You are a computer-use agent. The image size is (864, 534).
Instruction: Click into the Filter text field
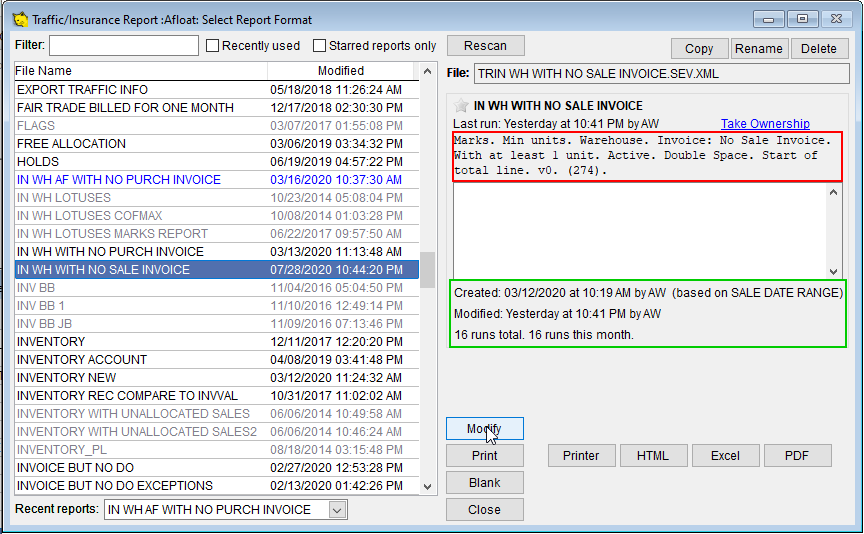pos(124,45)
